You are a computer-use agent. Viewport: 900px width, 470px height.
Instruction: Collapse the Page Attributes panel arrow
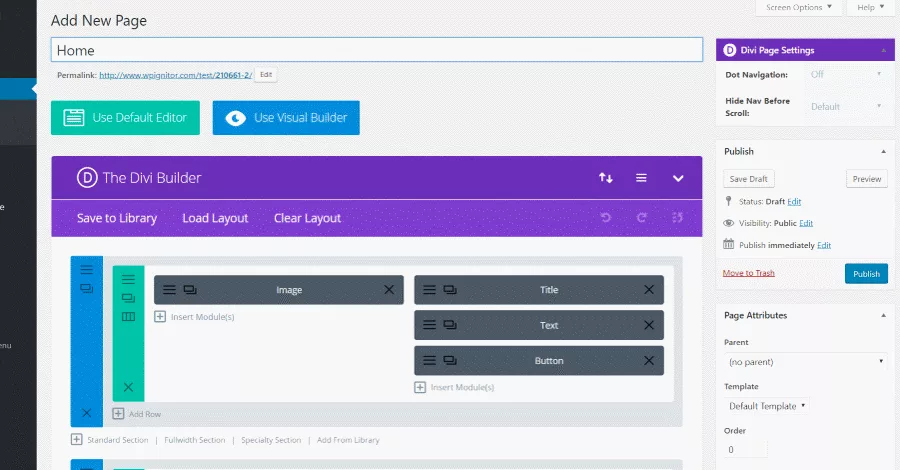tap(883, 316)
